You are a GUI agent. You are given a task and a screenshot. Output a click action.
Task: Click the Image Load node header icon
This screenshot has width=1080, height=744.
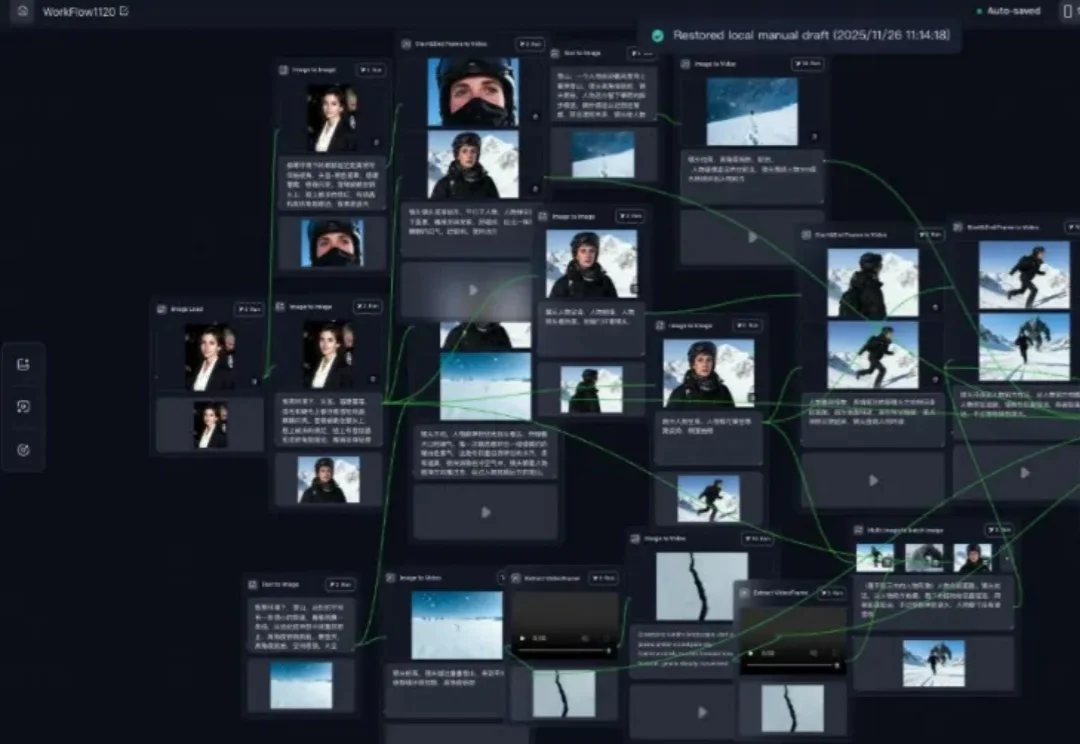pyautogui.click(x=162, y=310)
